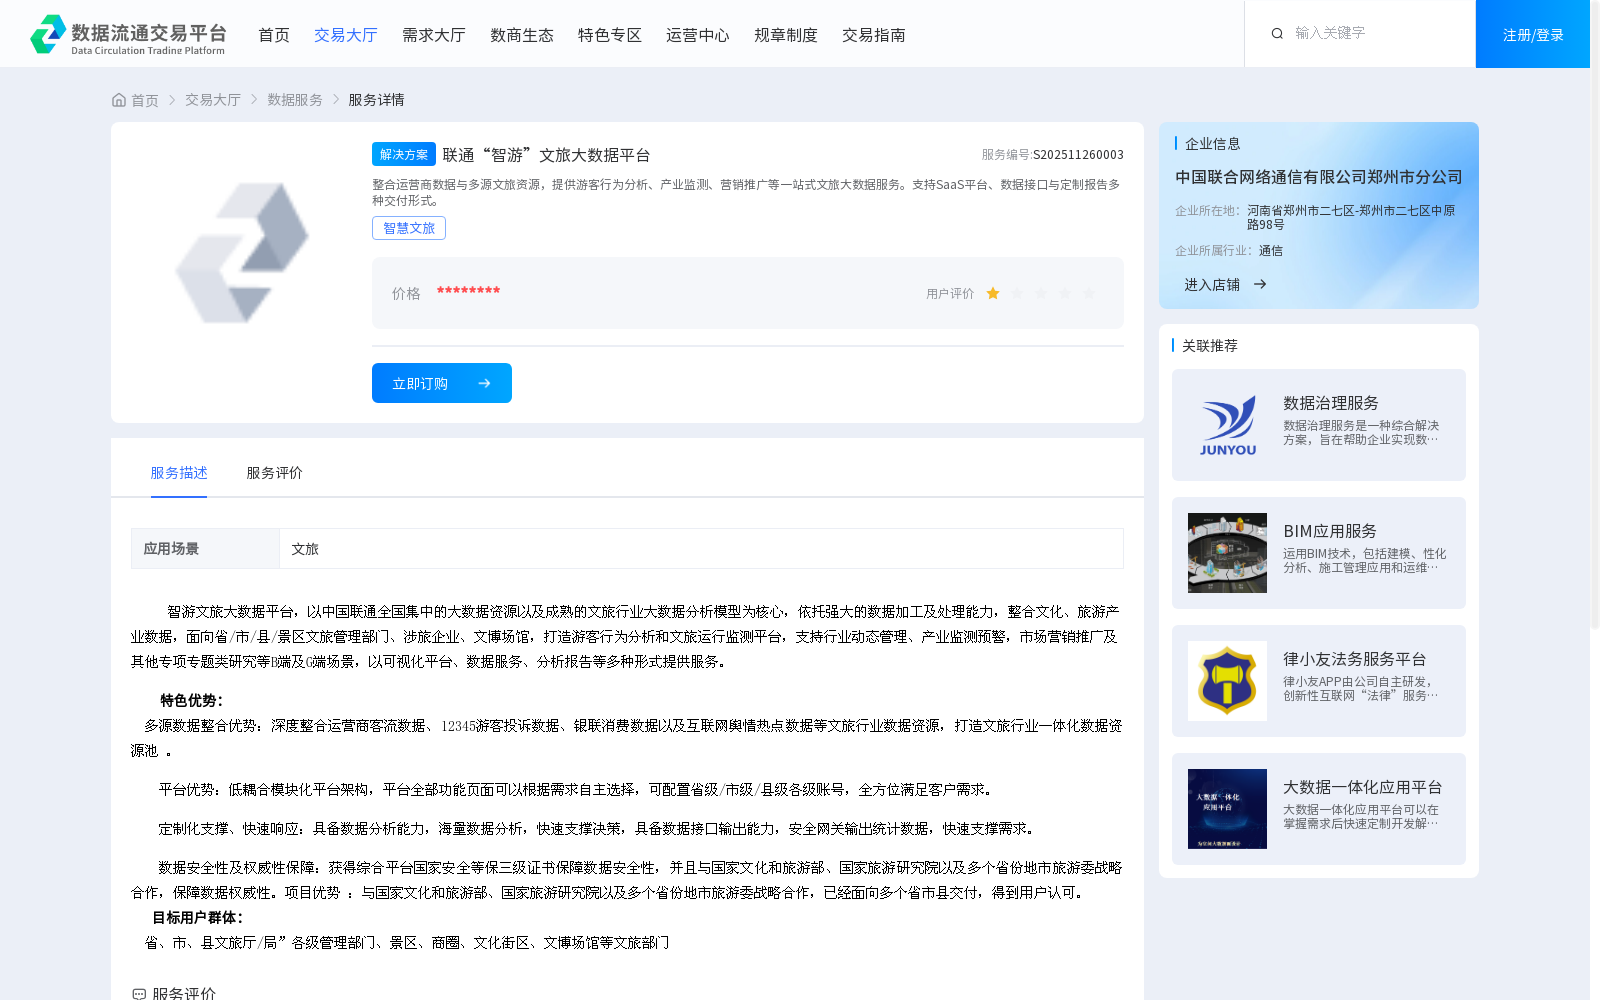Open 特色专区 in top navigation

point(610,35)
